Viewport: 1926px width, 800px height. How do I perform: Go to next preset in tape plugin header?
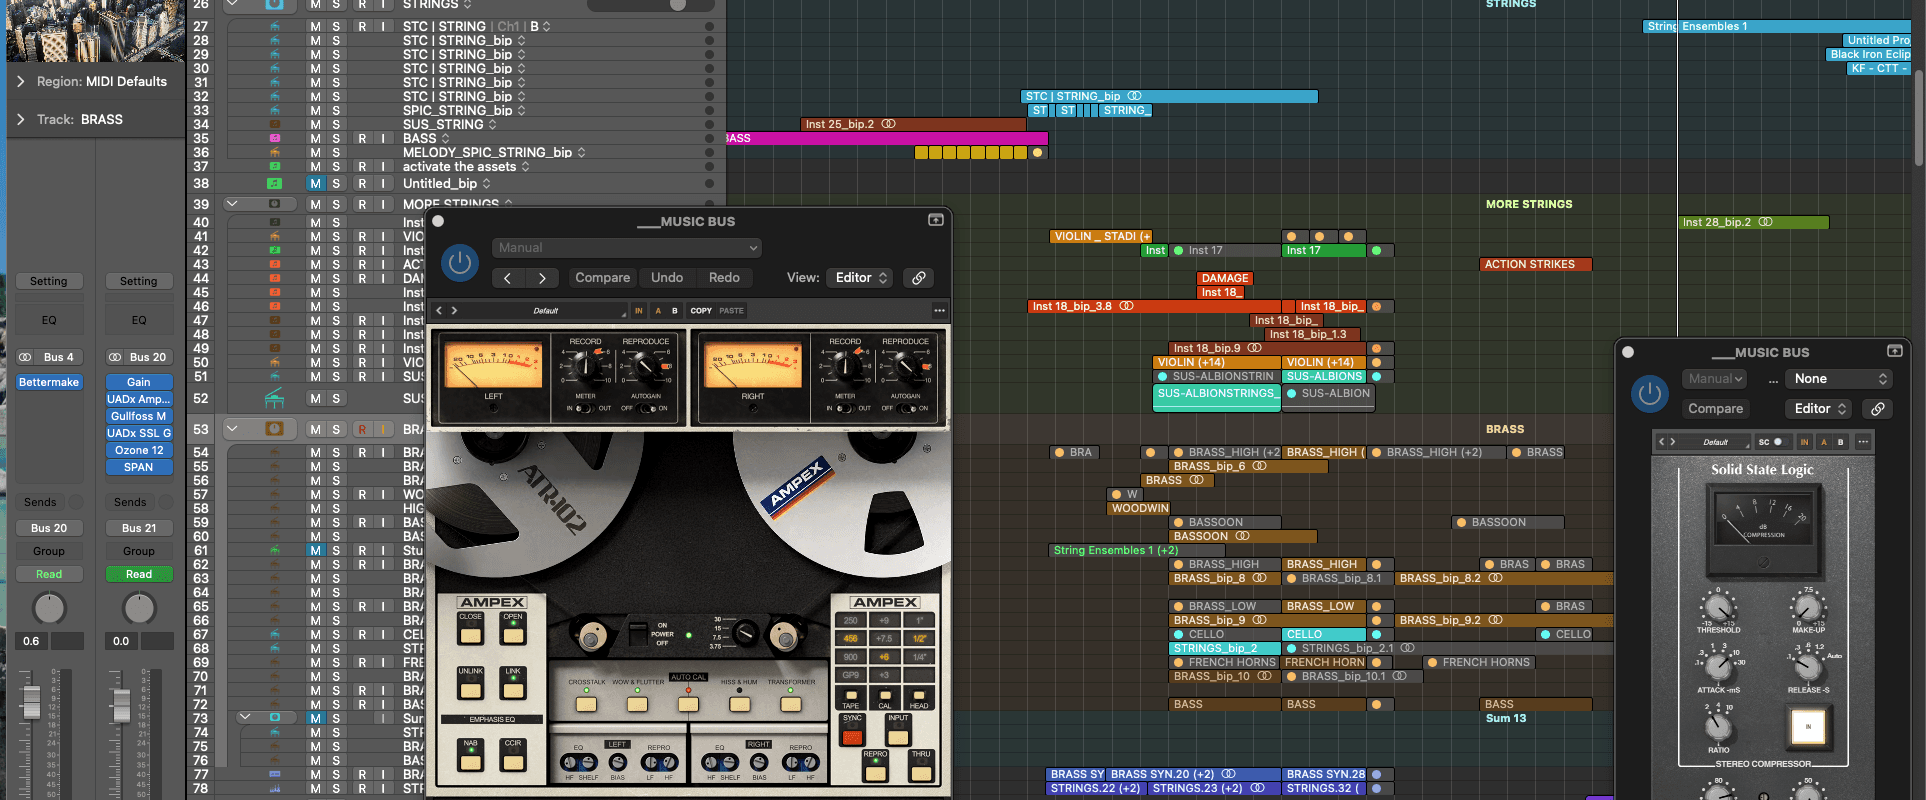(x=542, y=278)
